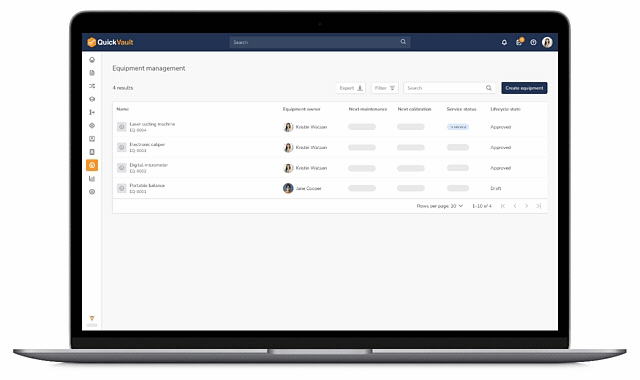This screenshot has height=380, width=640.
Task: Click the QuickVault logo
Action: point(110,42)
